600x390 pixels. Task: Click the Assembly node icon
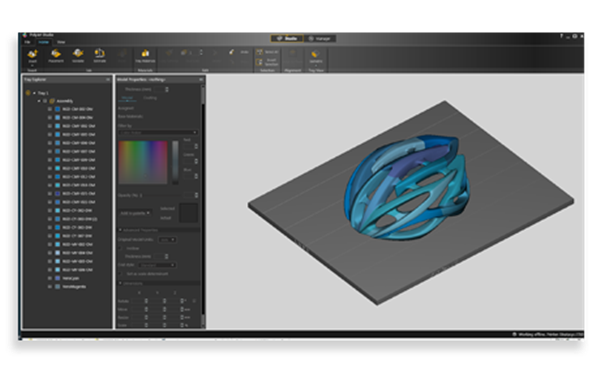52,101
